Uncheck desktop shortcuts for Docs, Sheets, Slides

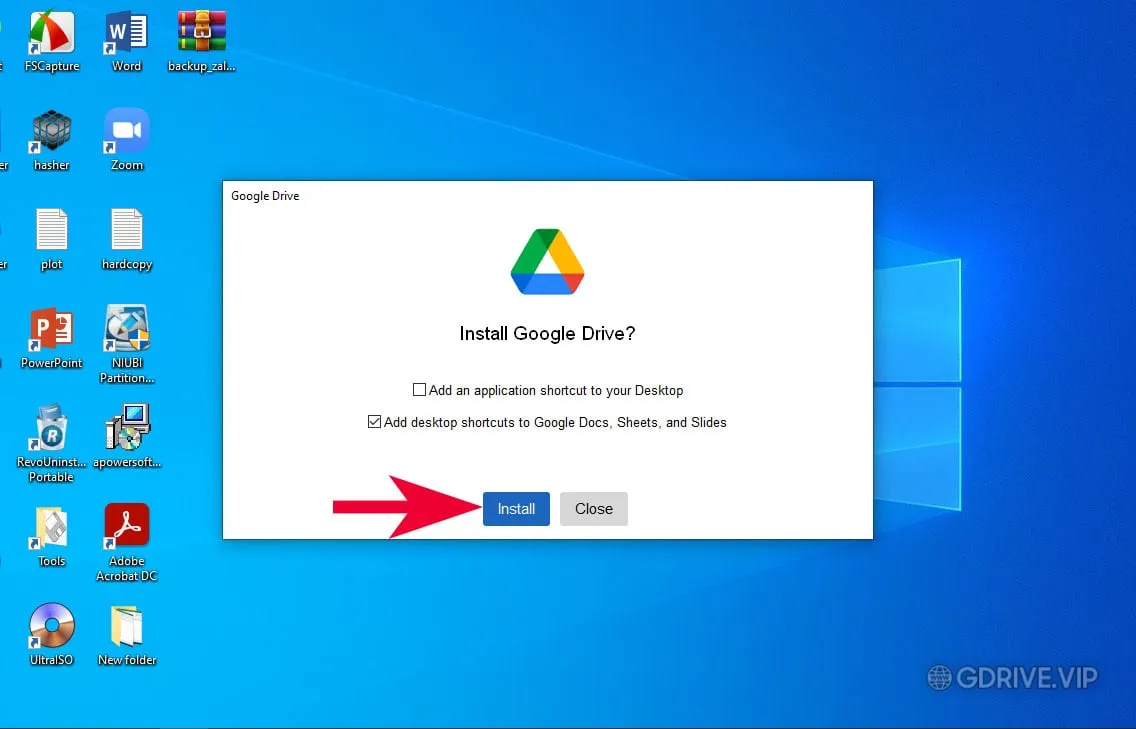click(376, 422)
